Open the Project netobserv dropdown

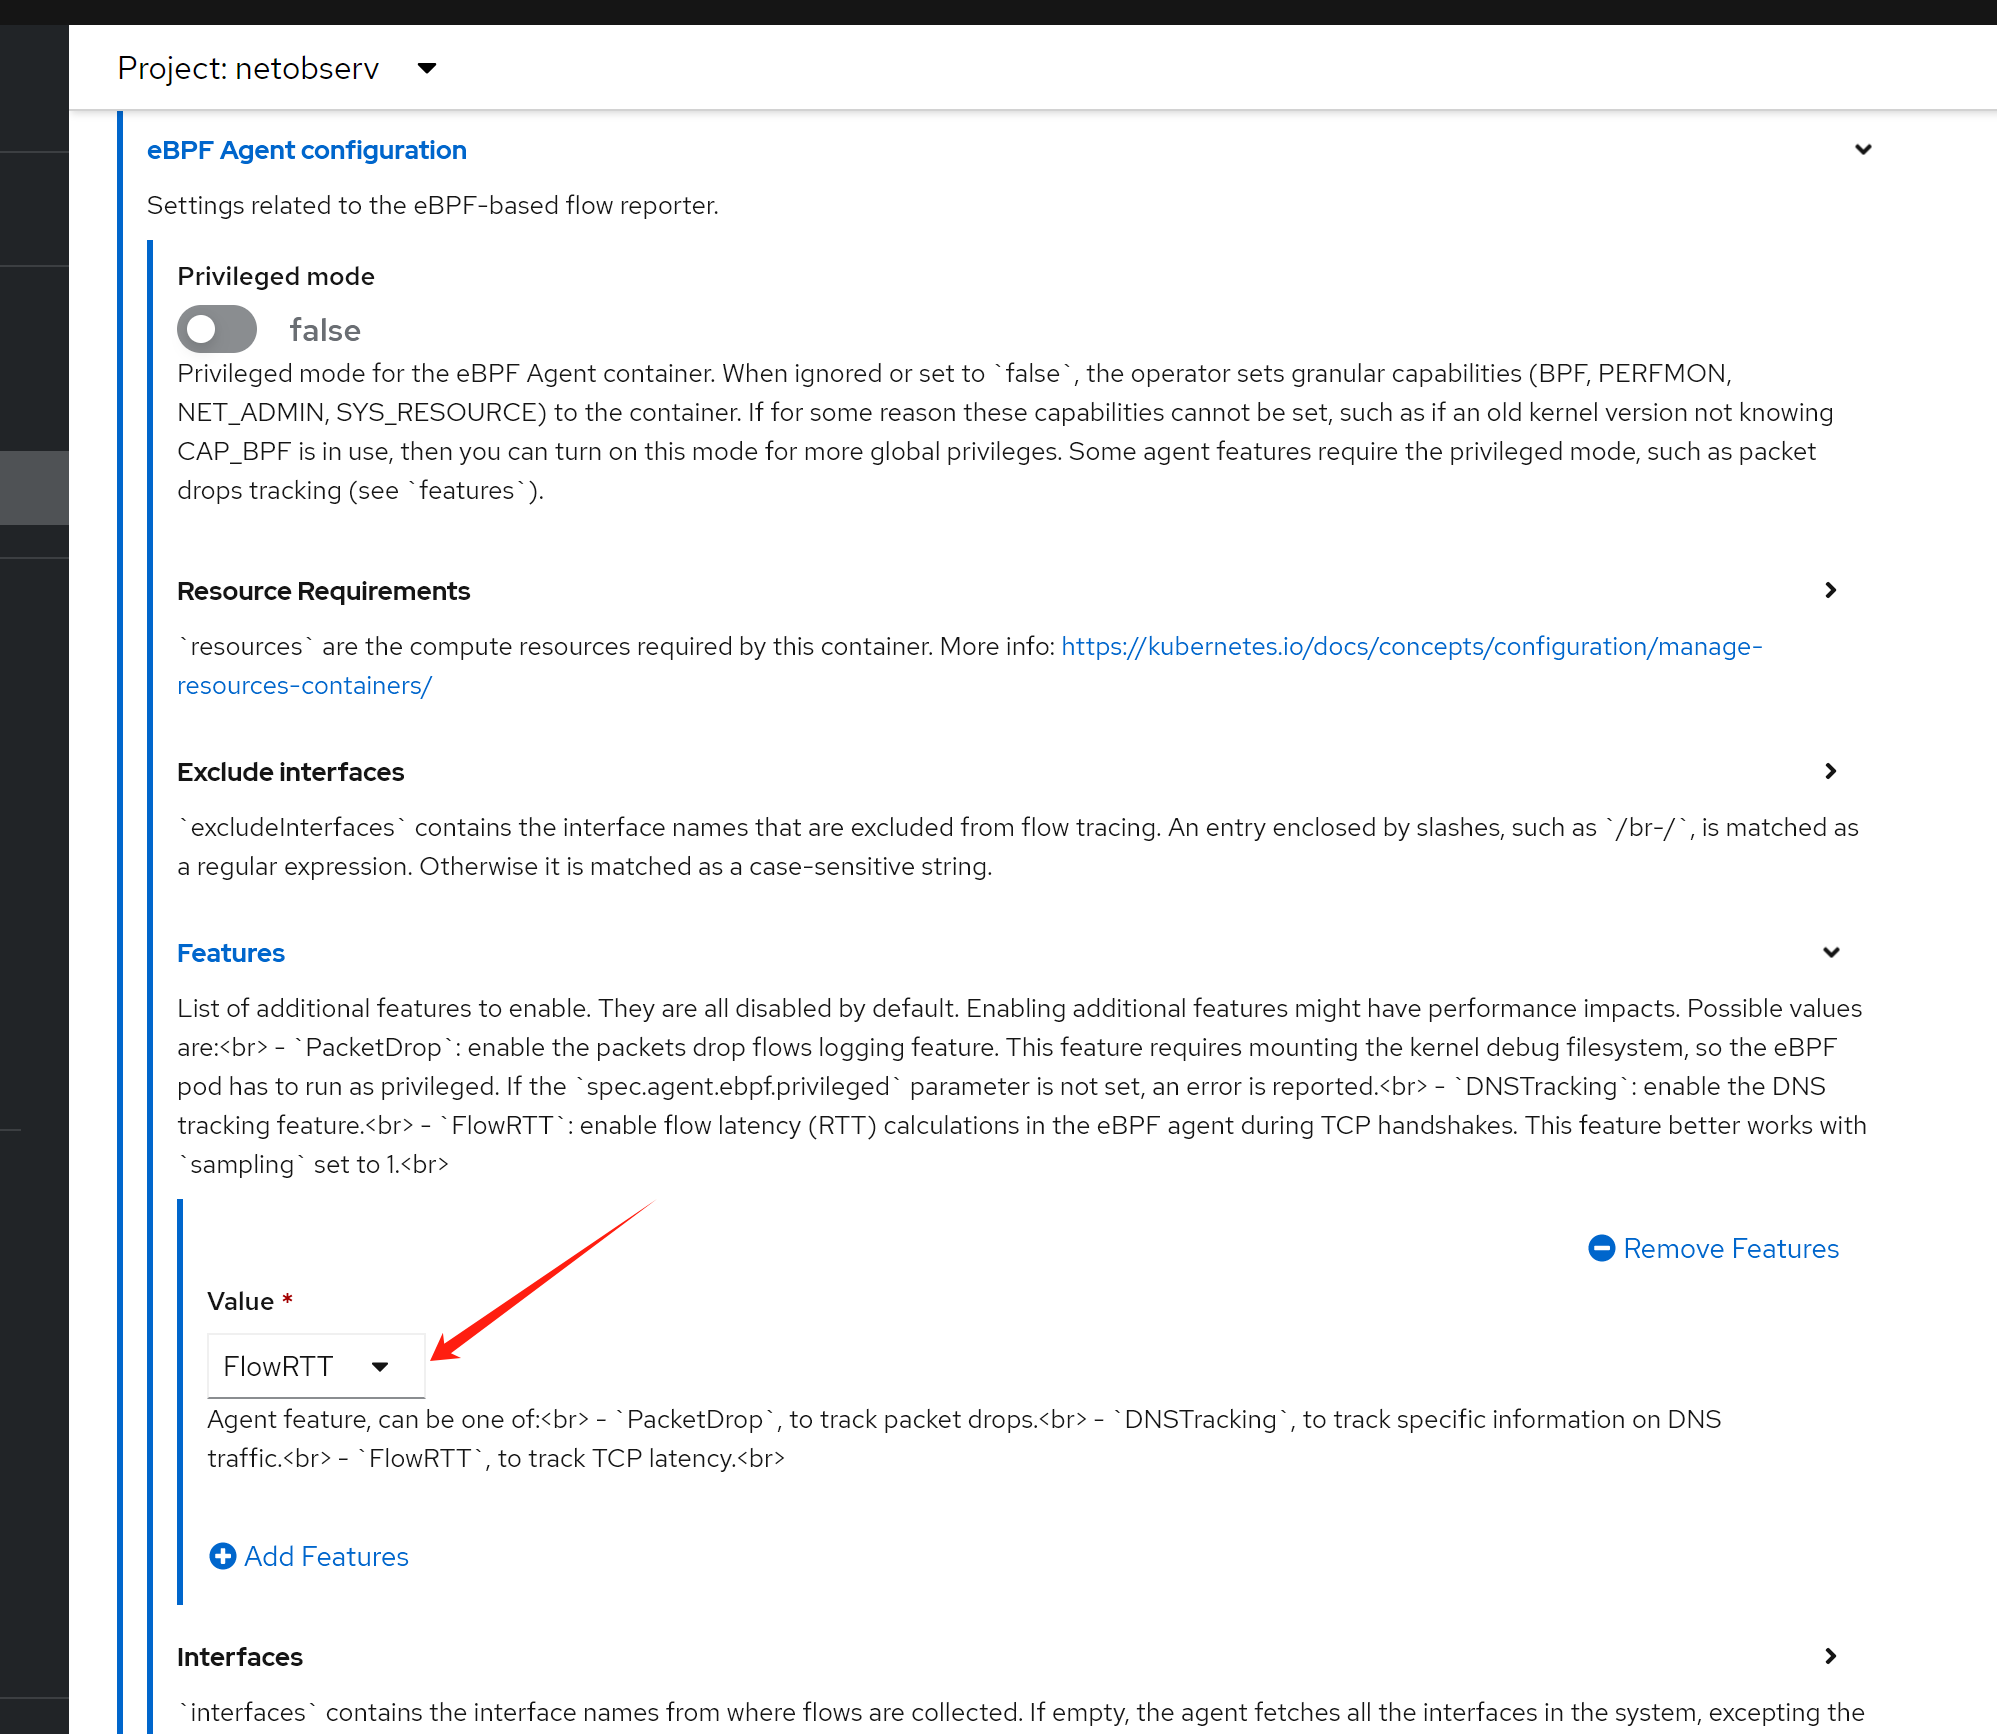click(277, 68)
